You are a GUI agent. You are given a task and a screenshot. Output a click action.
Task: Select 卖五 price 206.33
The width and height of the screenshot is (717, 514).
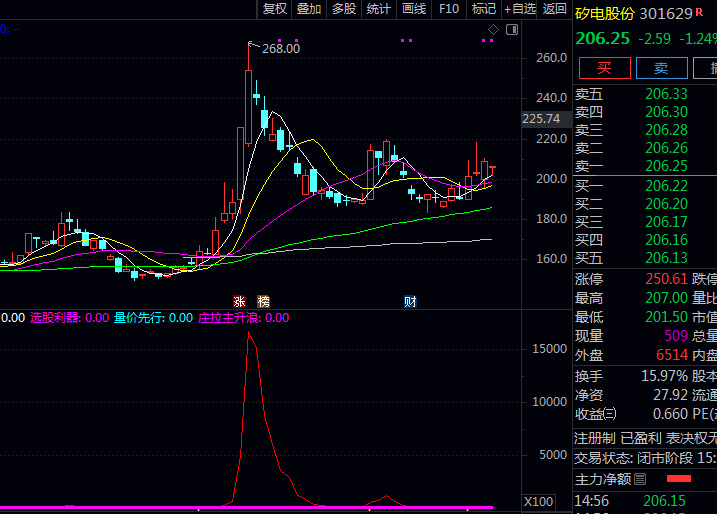click(x=666, y=94)
